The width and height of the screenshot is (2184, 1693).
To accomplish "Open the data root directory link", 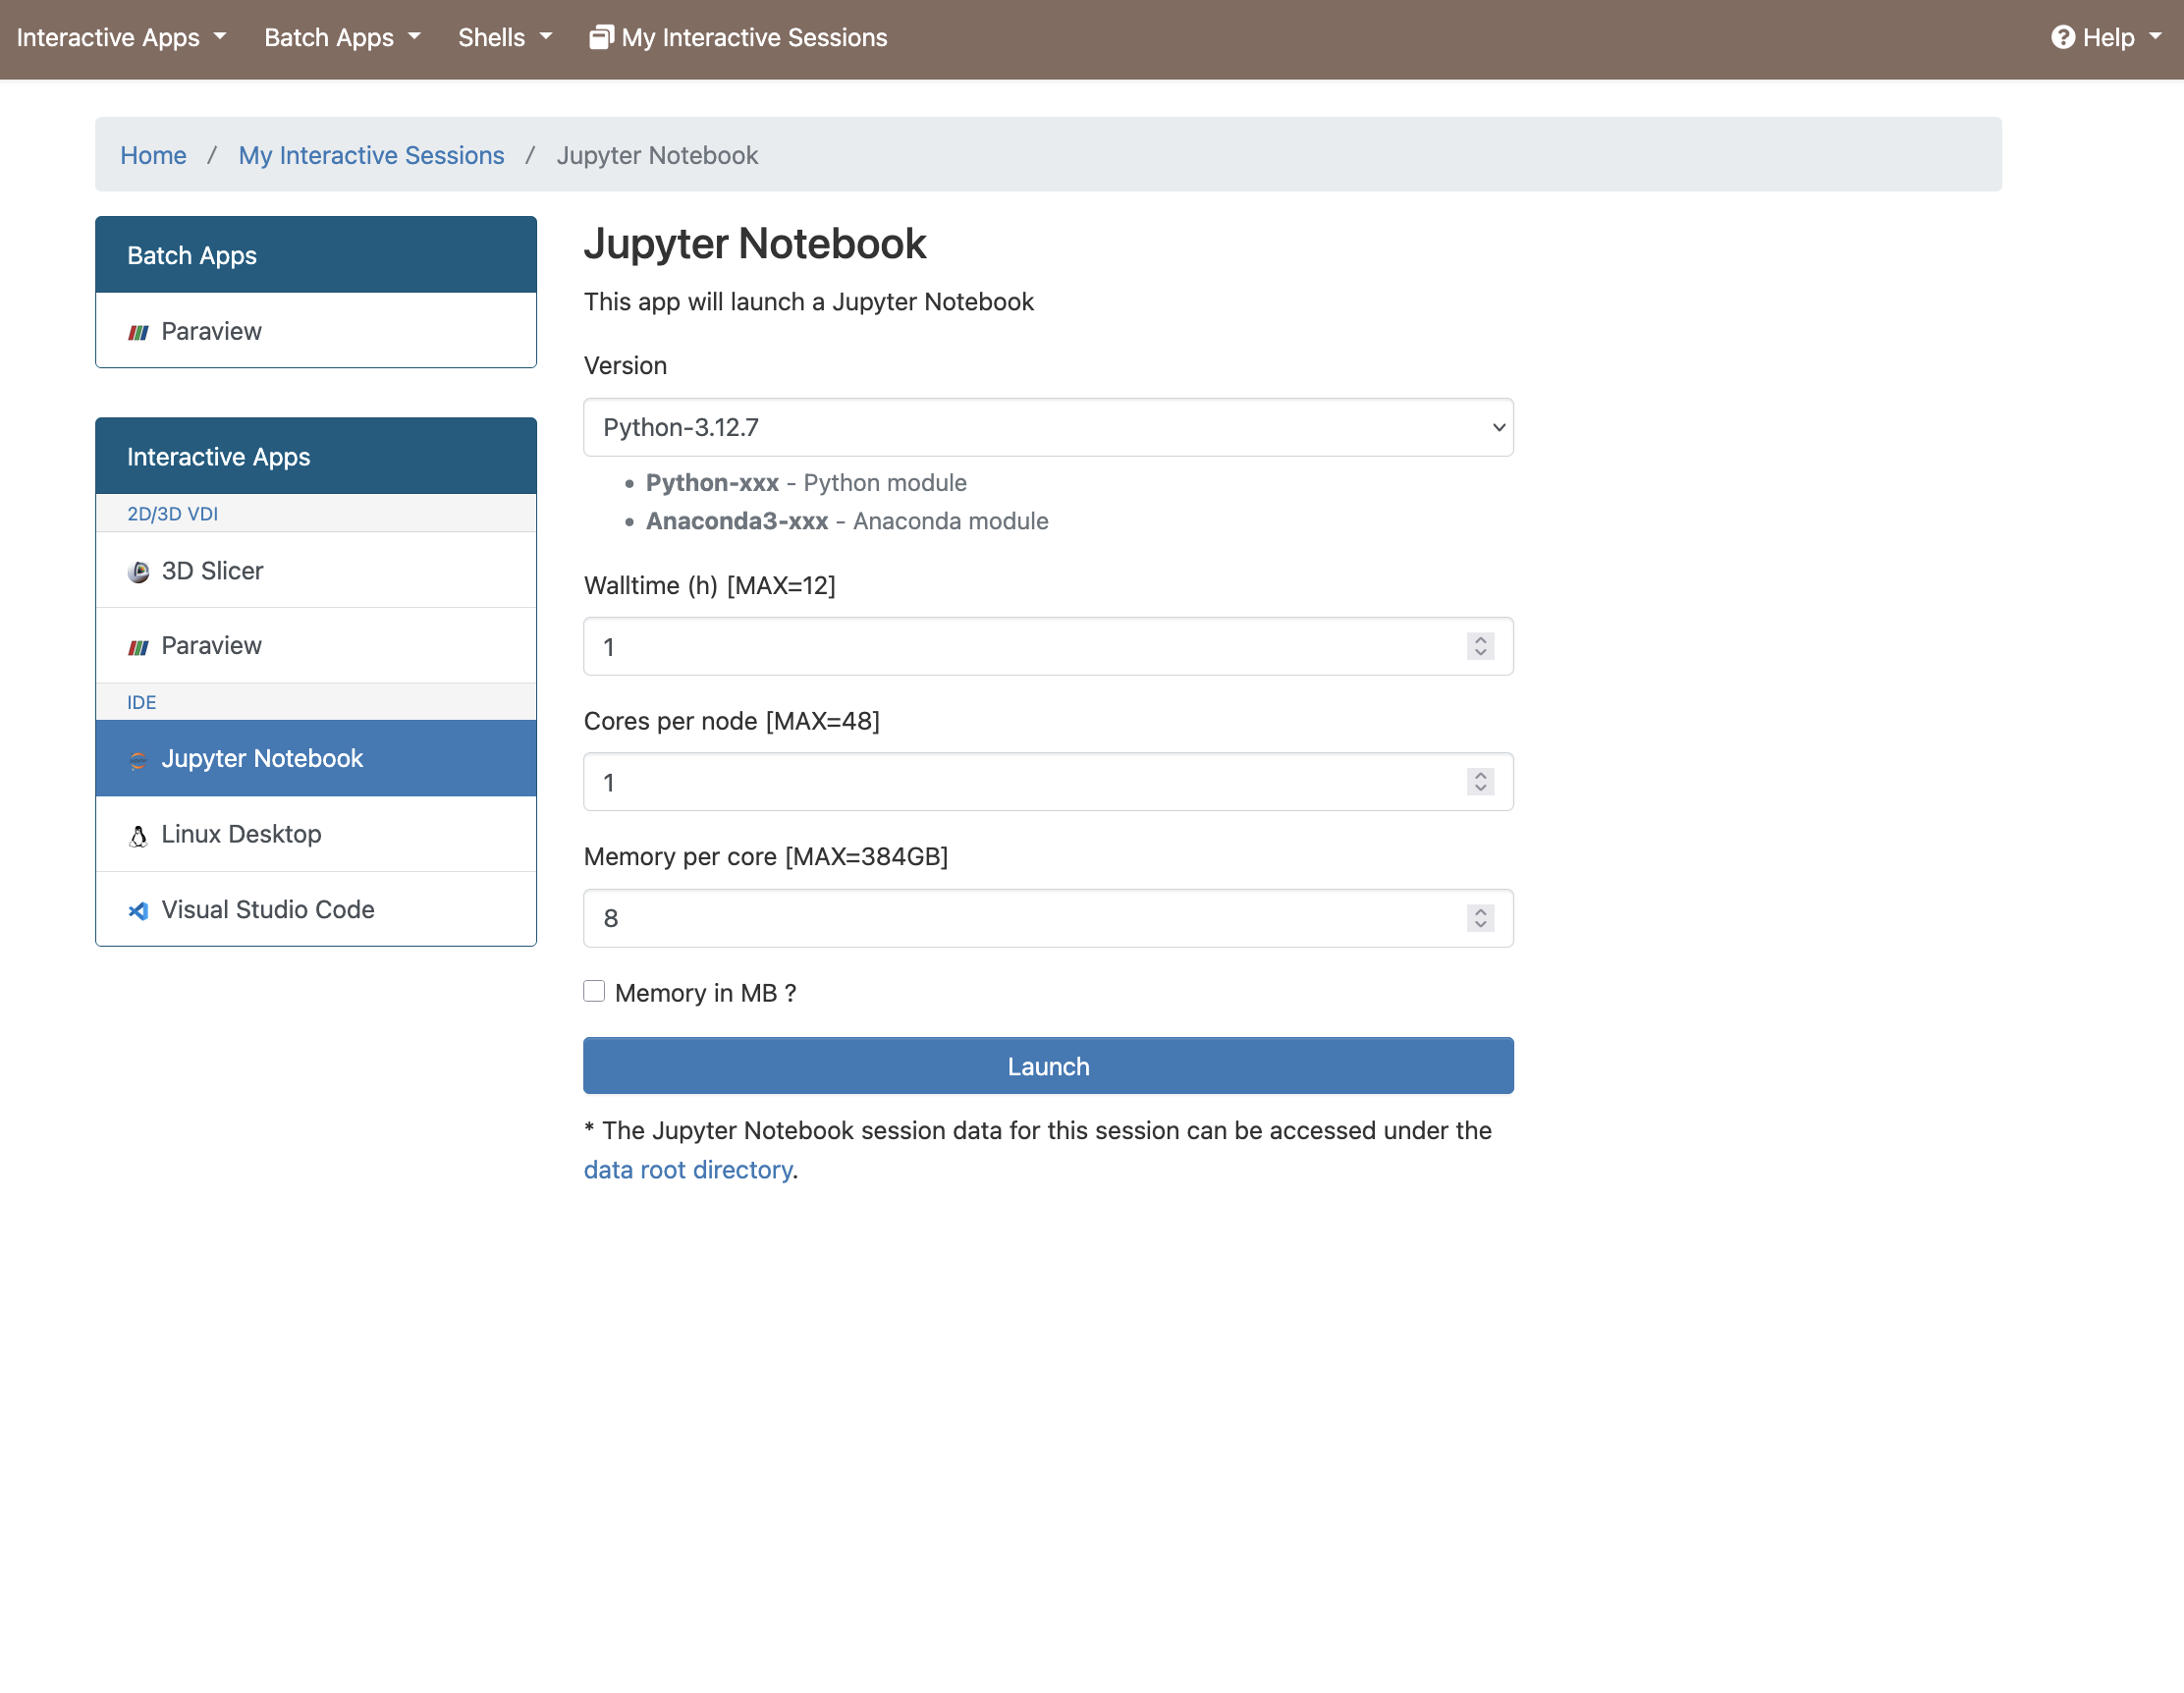I will [688, 1170].
